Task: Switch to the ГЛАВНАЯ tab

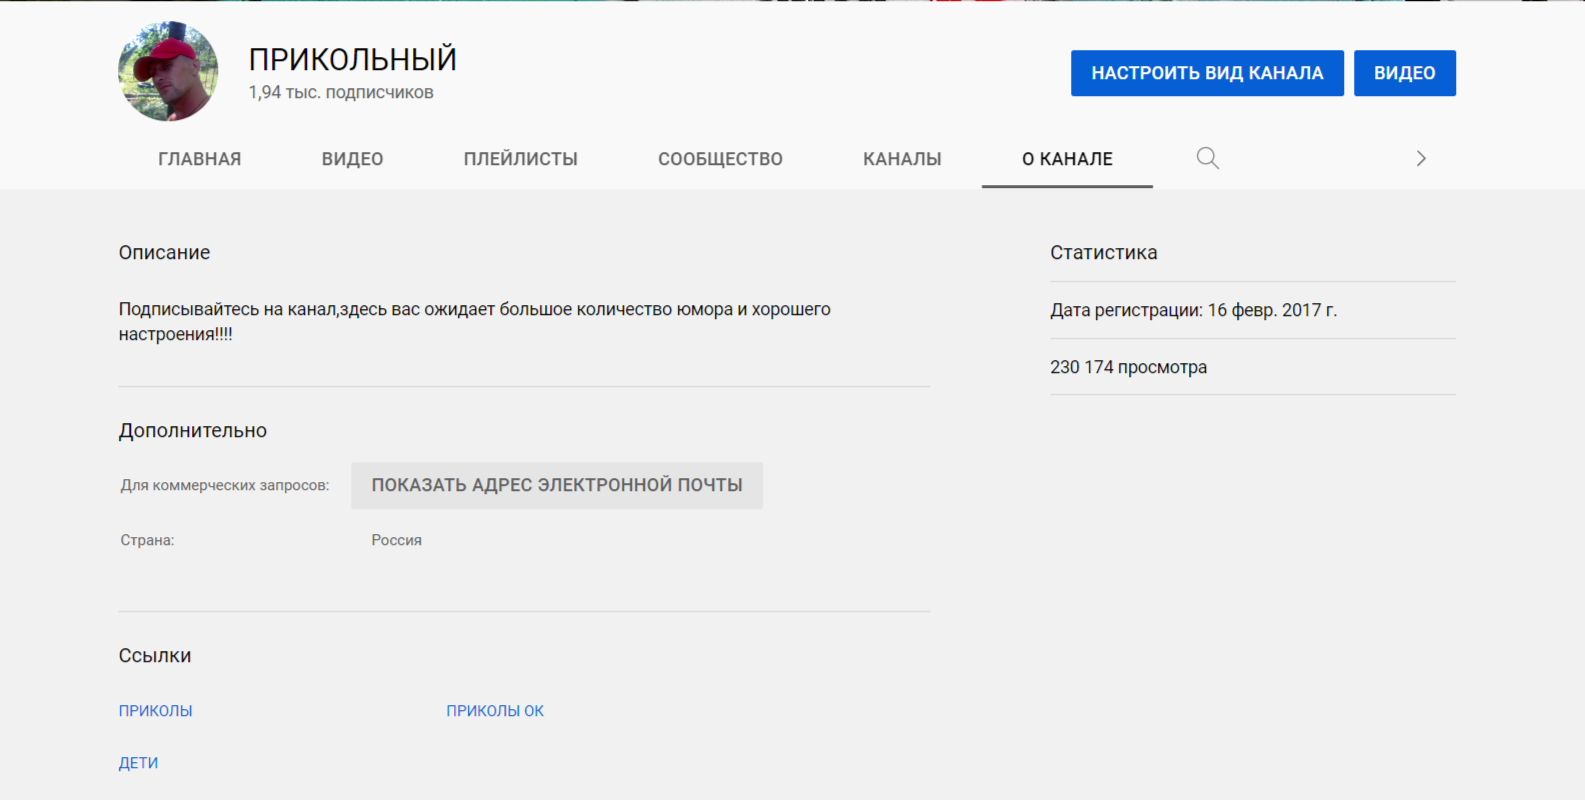Action: tap(199, 159)
